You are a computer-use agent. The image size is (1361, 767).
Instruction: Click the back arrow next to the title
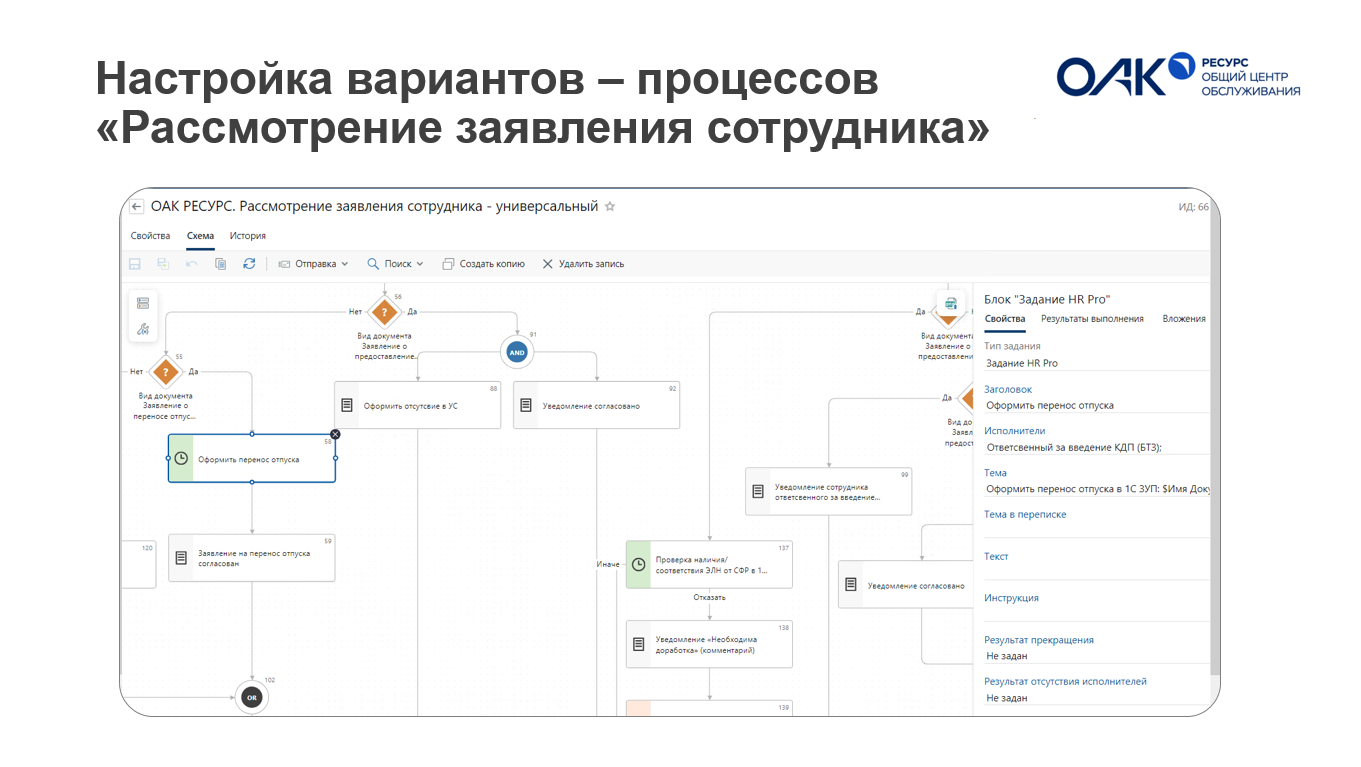click(137, 207)
